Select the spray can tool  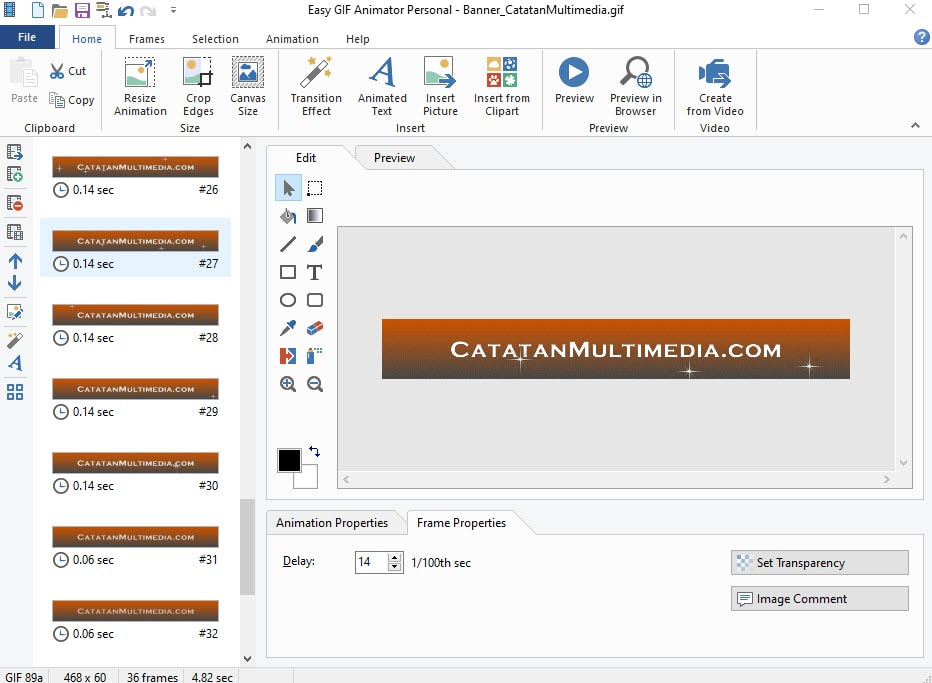[x=315, y=356]
